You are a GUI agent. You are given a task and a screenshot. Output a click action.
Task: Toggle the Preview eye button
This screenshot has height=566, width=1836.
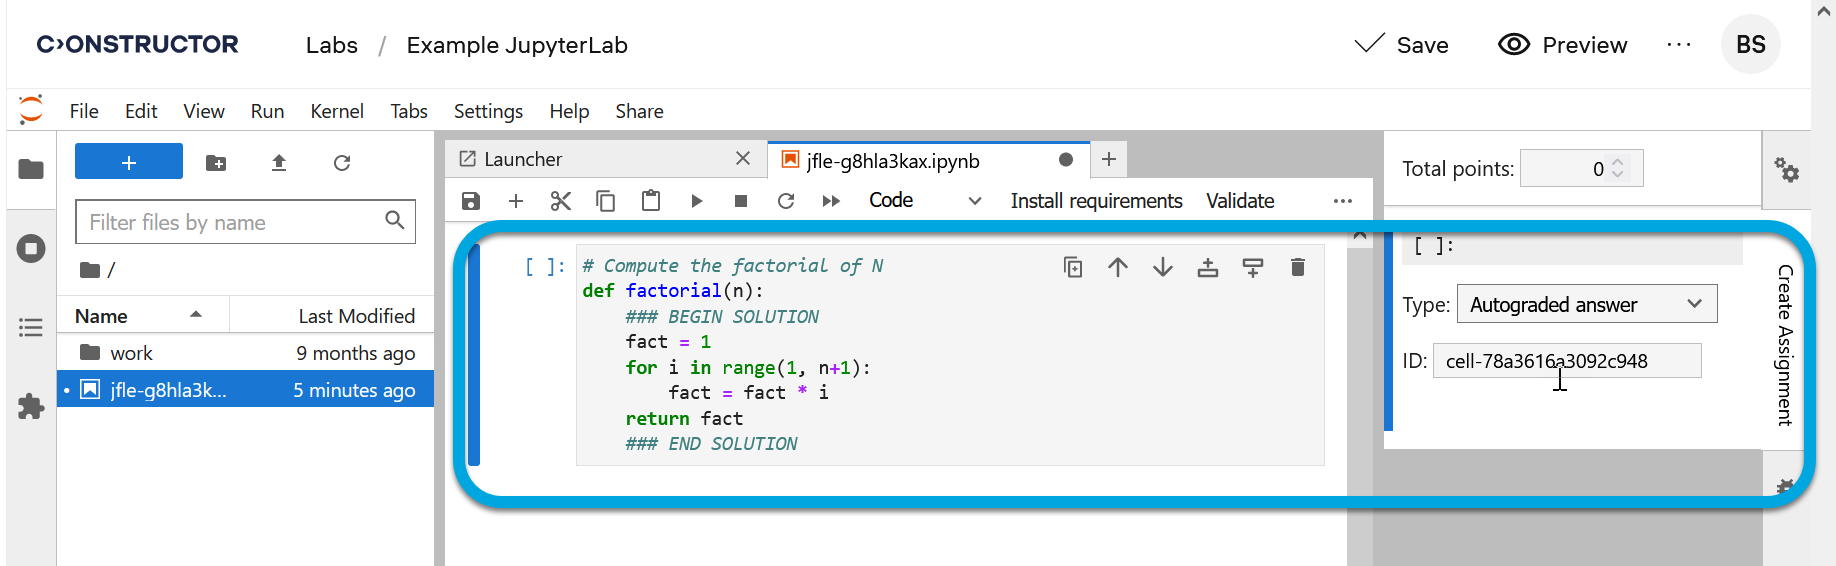click(1562, 45)
